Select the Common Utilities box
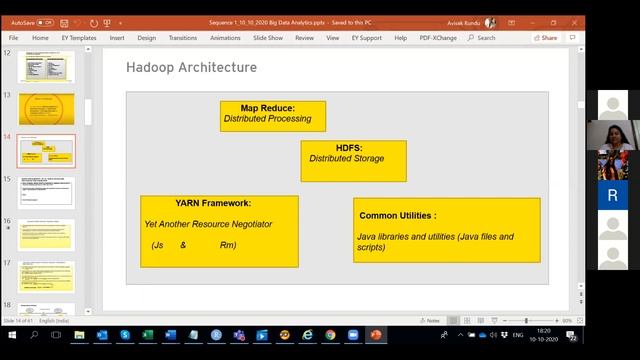Screen dimensions: 640x360 (x=447, y=230)
